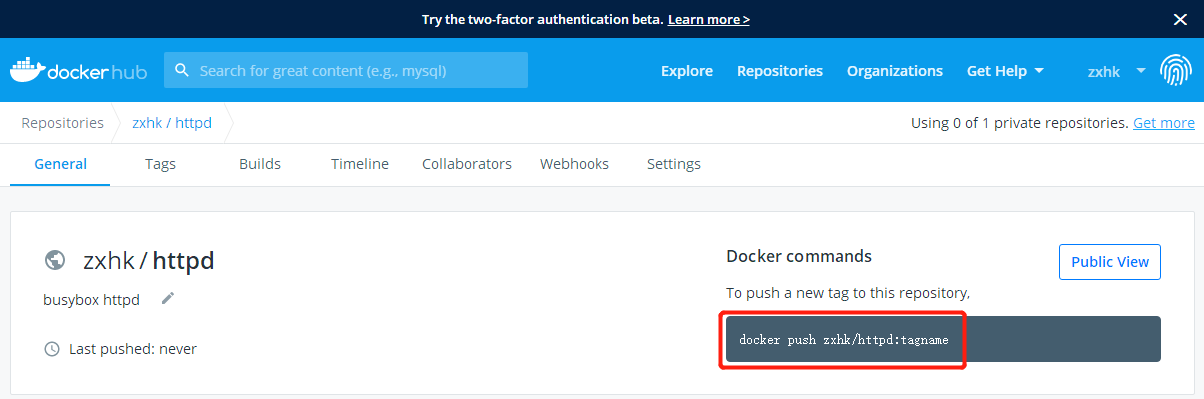1204x399 pixels.
Task: Click the Get more private repositories link
Action: point(1164,123)
